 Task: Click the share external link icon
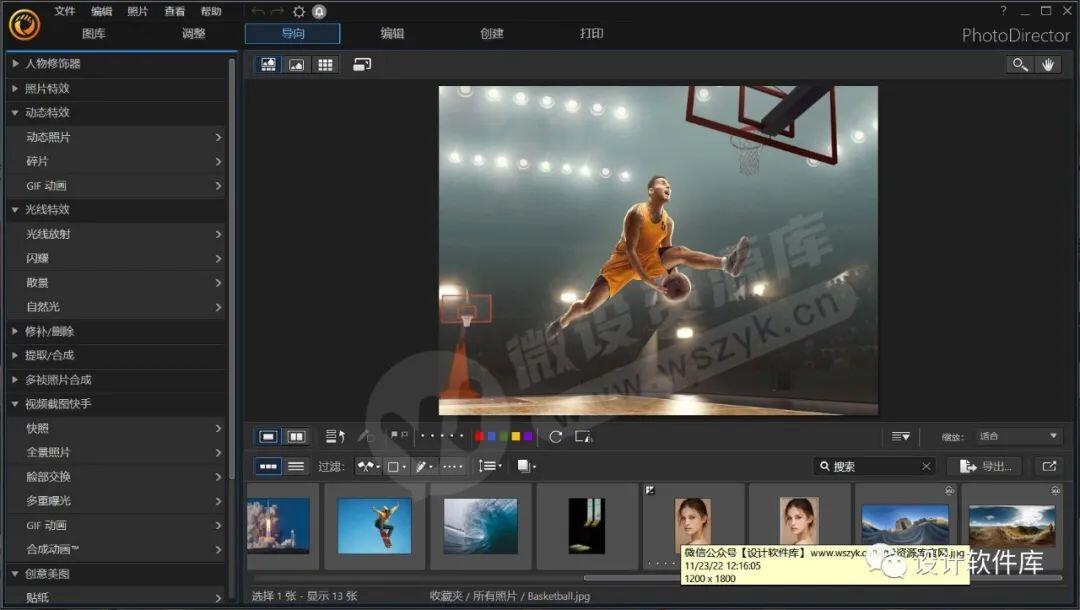1048,466
